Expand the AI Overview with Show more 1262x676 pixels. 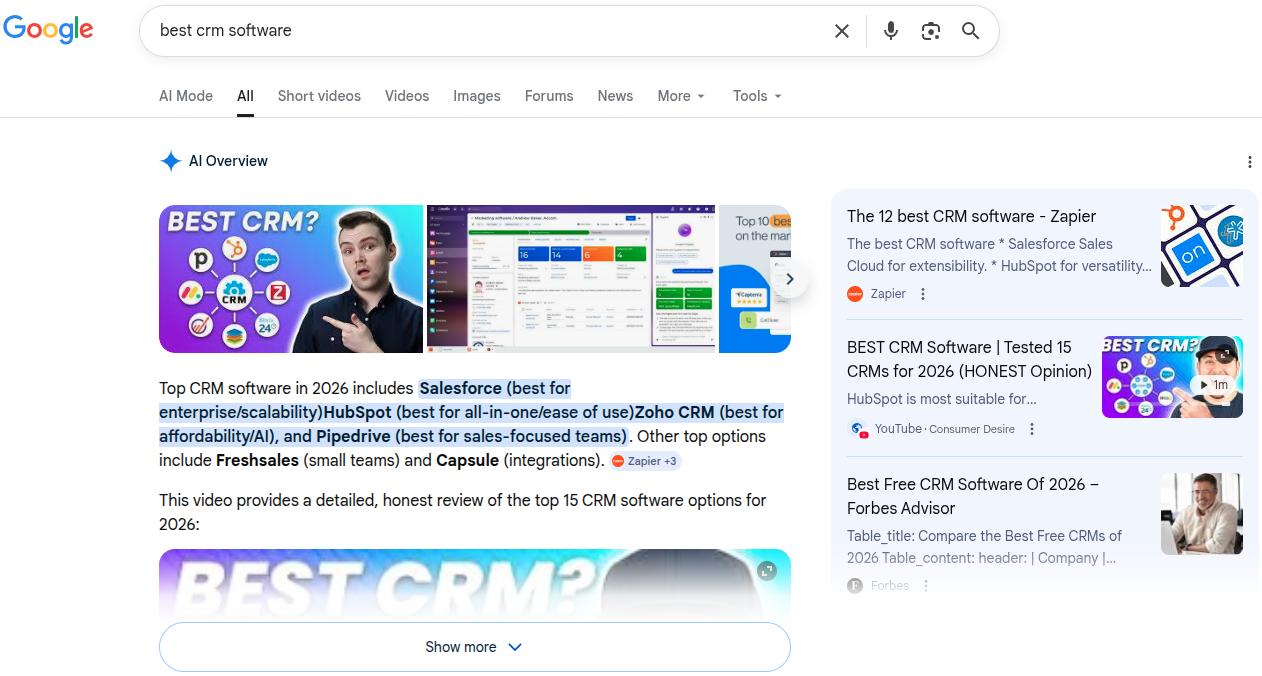click(x=474, y=647)
